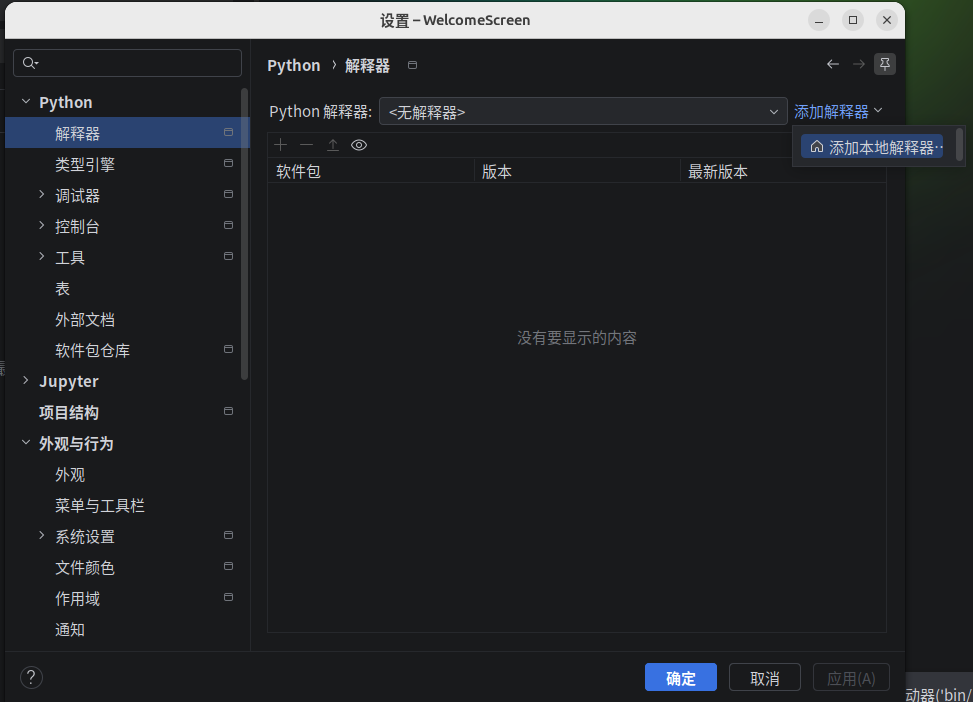Collapse the 外观与行为 tree section
973x702 pixels.
pyautogui.click(x=25, y=443)
